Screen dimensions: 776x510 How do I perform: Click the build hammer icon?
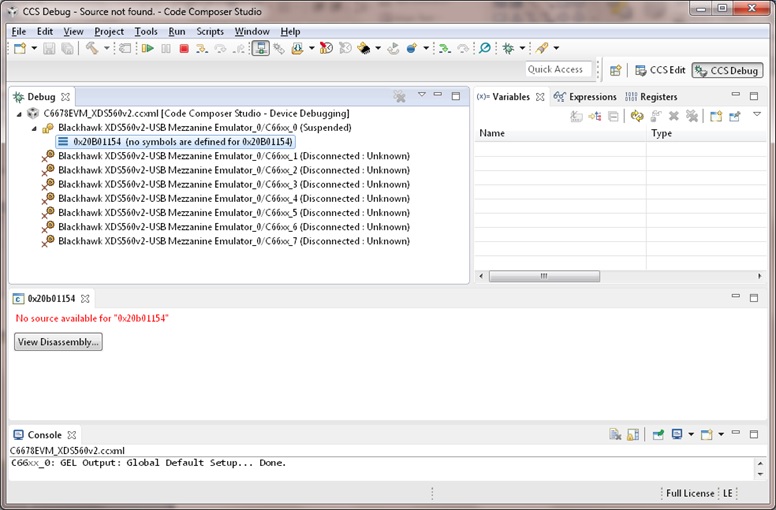pyautogui.click(x=91, y=48)
